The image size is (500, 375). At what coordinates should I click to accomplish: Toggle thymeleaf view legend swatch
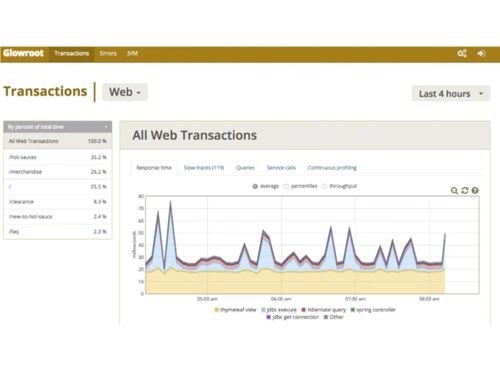tap(217, 310)
